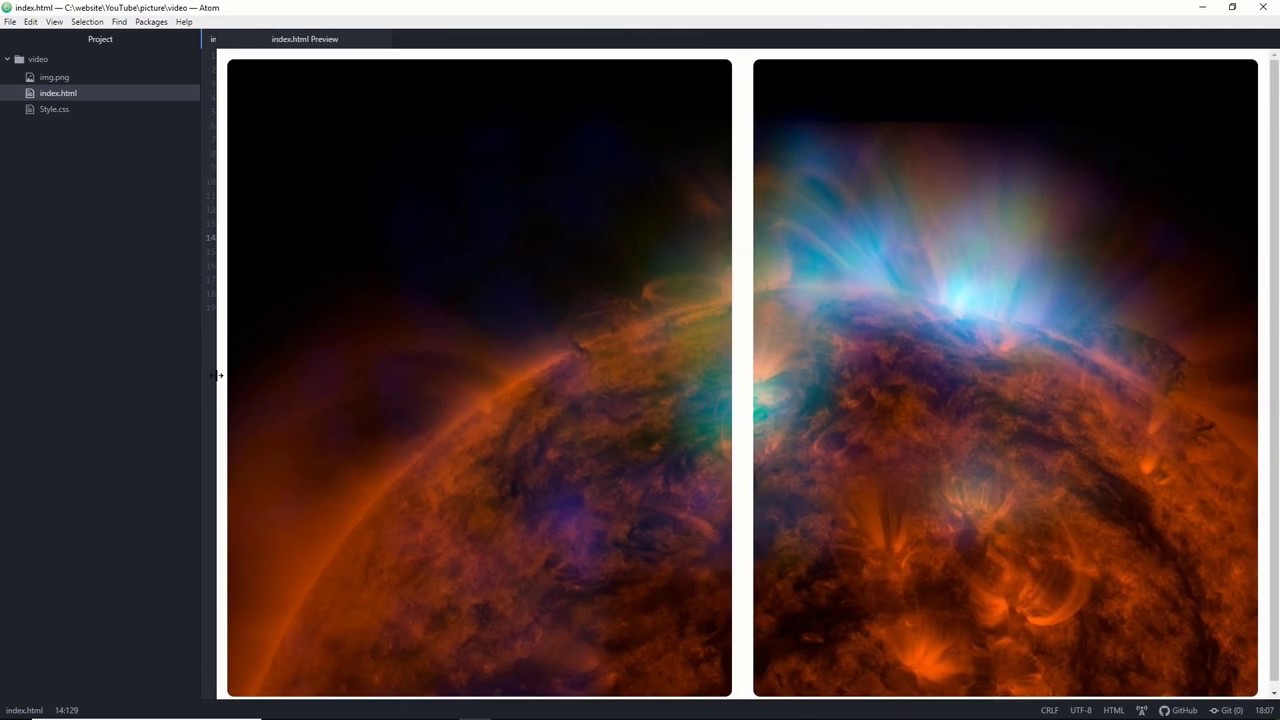Viewport: 1280px width, 720px height.
Task: Open the Find menu
Action: click(119, 22)
